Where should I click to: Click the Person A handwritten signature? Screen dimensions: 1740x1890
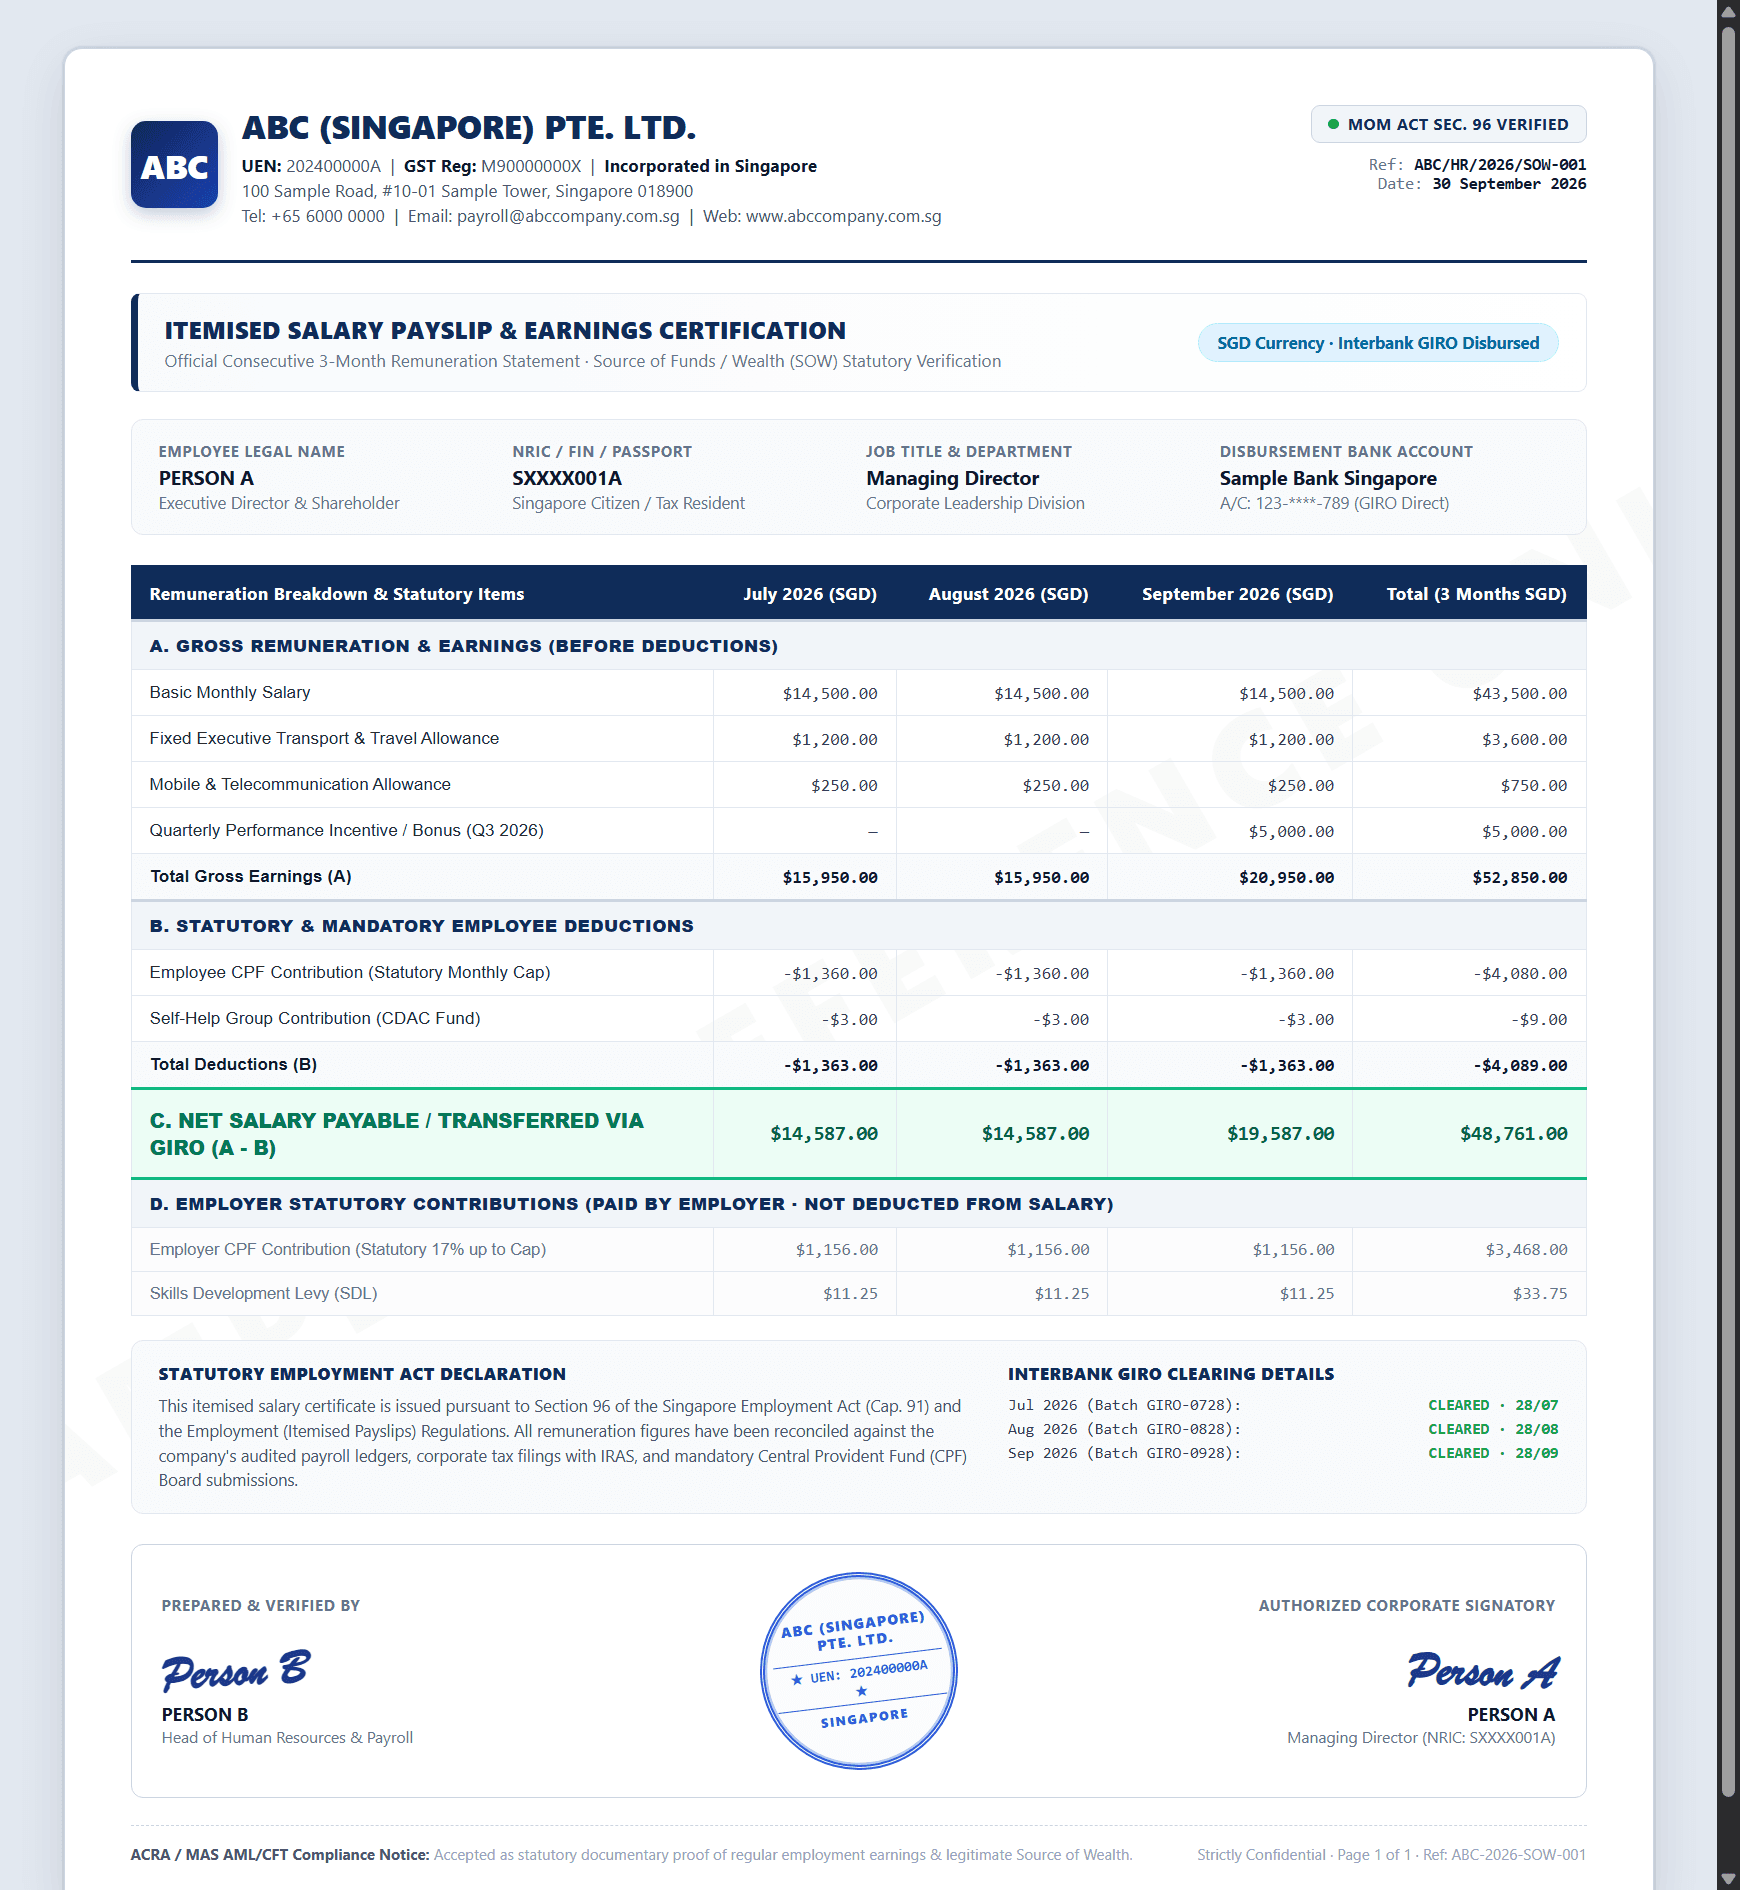coord(1483,1670)
